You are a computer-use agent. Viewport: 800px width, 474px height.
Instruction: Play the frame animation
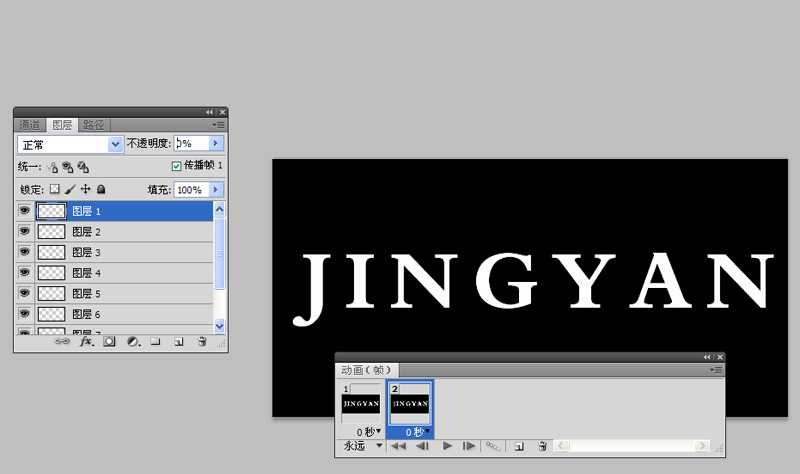447,446
